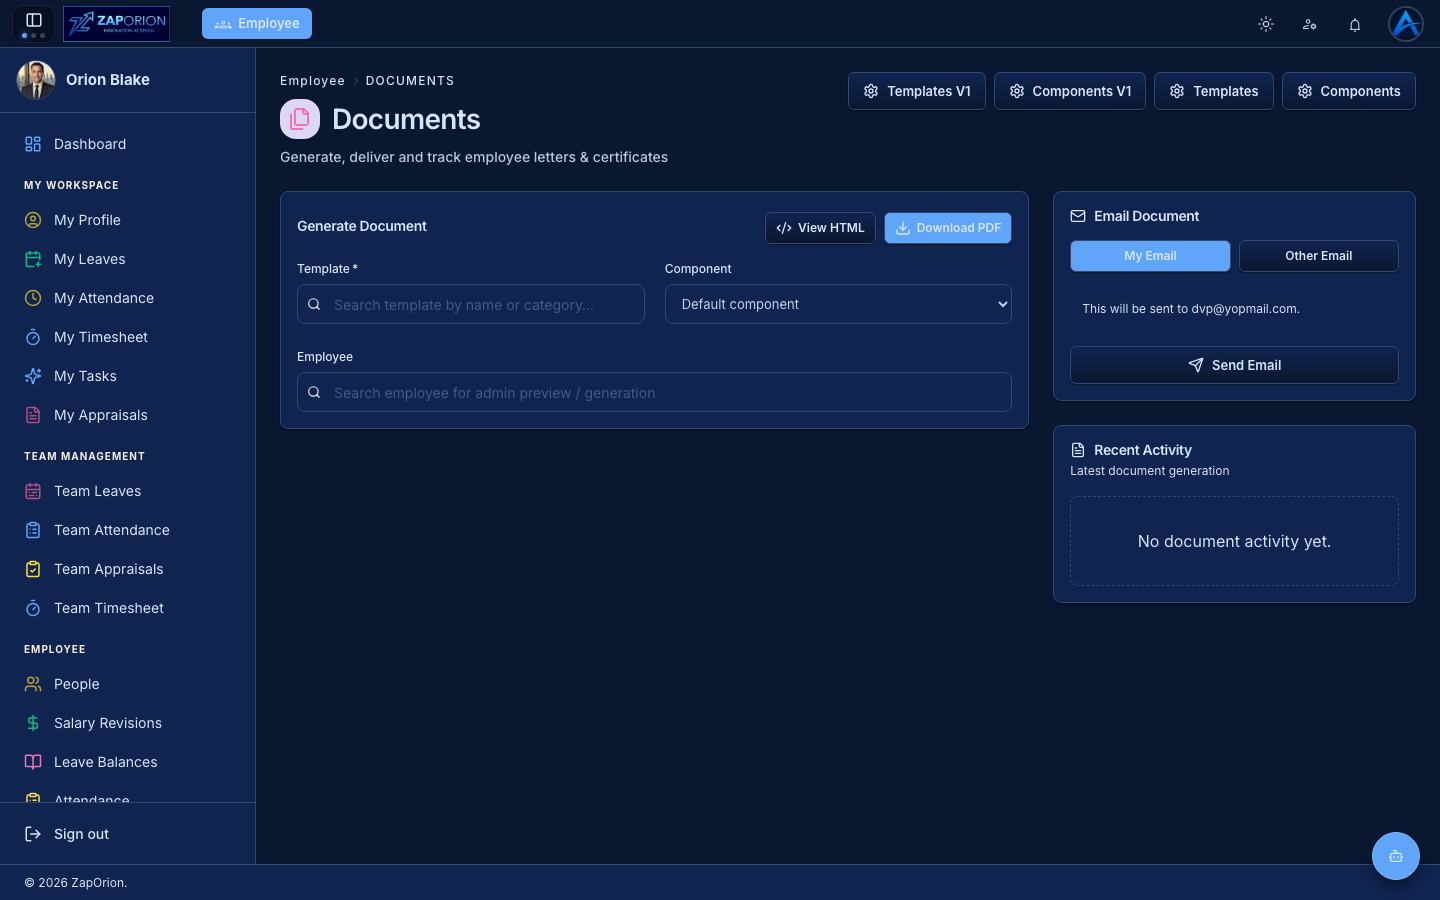The width and height of the screenshot is (1440, 900).
Task: Open user settings icon in top bar
Action: 1310,24
